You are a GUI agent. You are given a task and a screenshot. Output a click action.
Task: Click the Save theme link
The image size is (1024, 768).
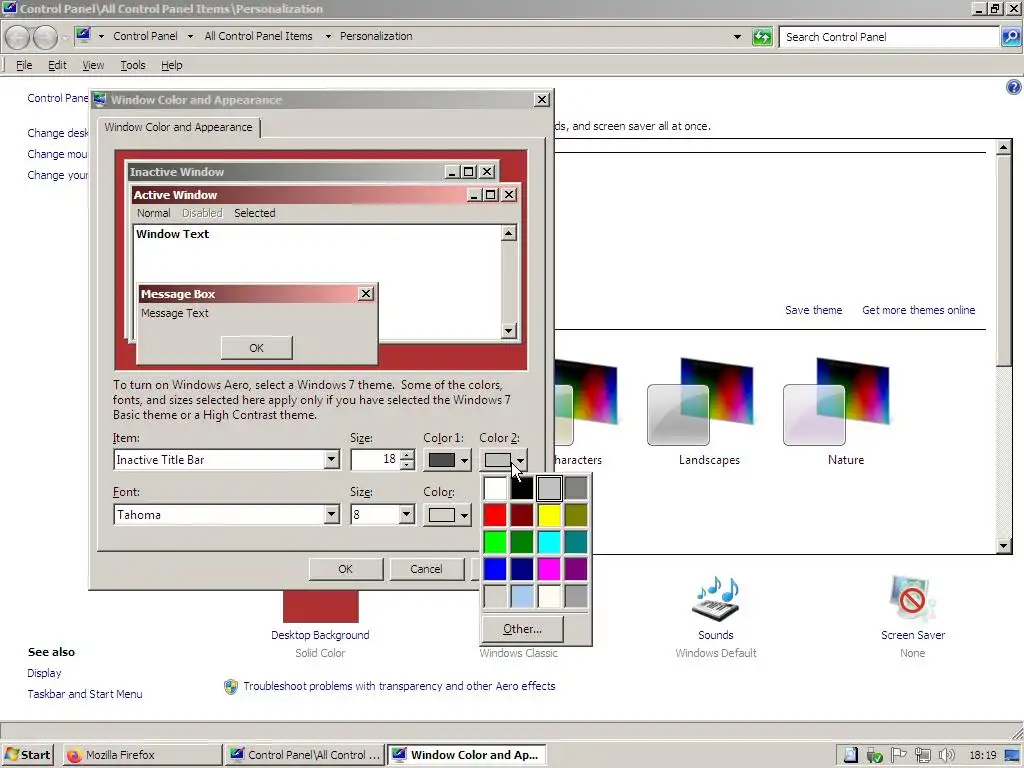813,310
